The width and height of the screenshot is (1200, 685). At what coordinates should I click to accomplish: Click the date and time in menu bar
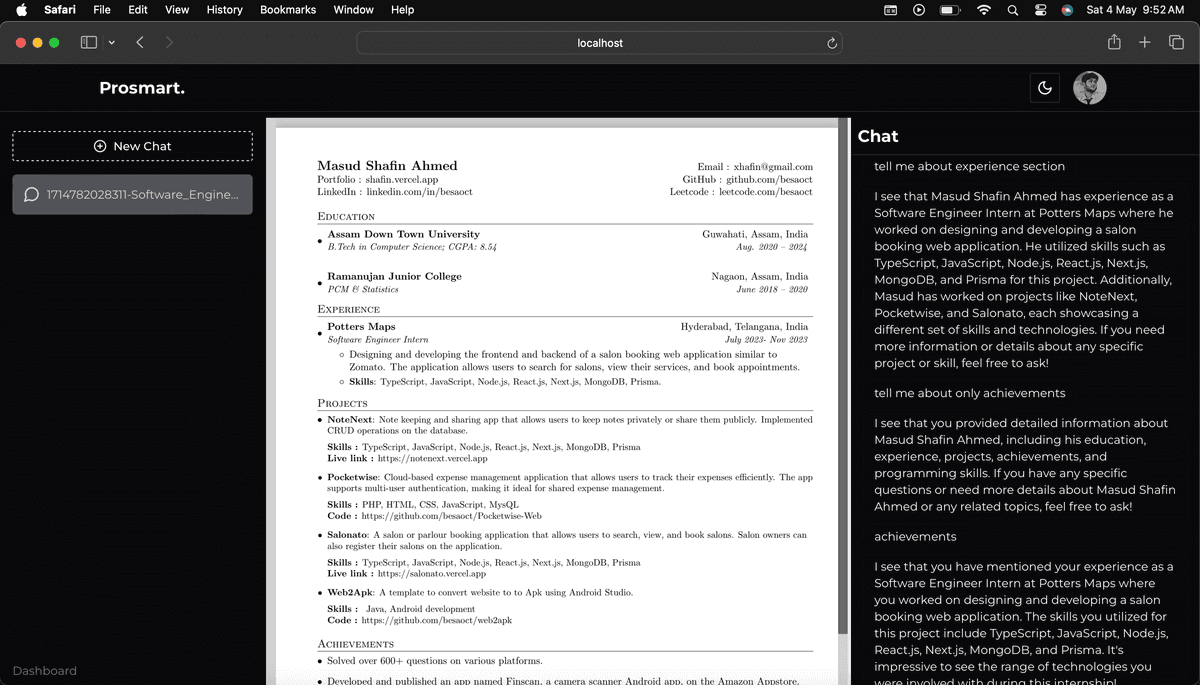pyautogui.click(x=1135, y=10)
